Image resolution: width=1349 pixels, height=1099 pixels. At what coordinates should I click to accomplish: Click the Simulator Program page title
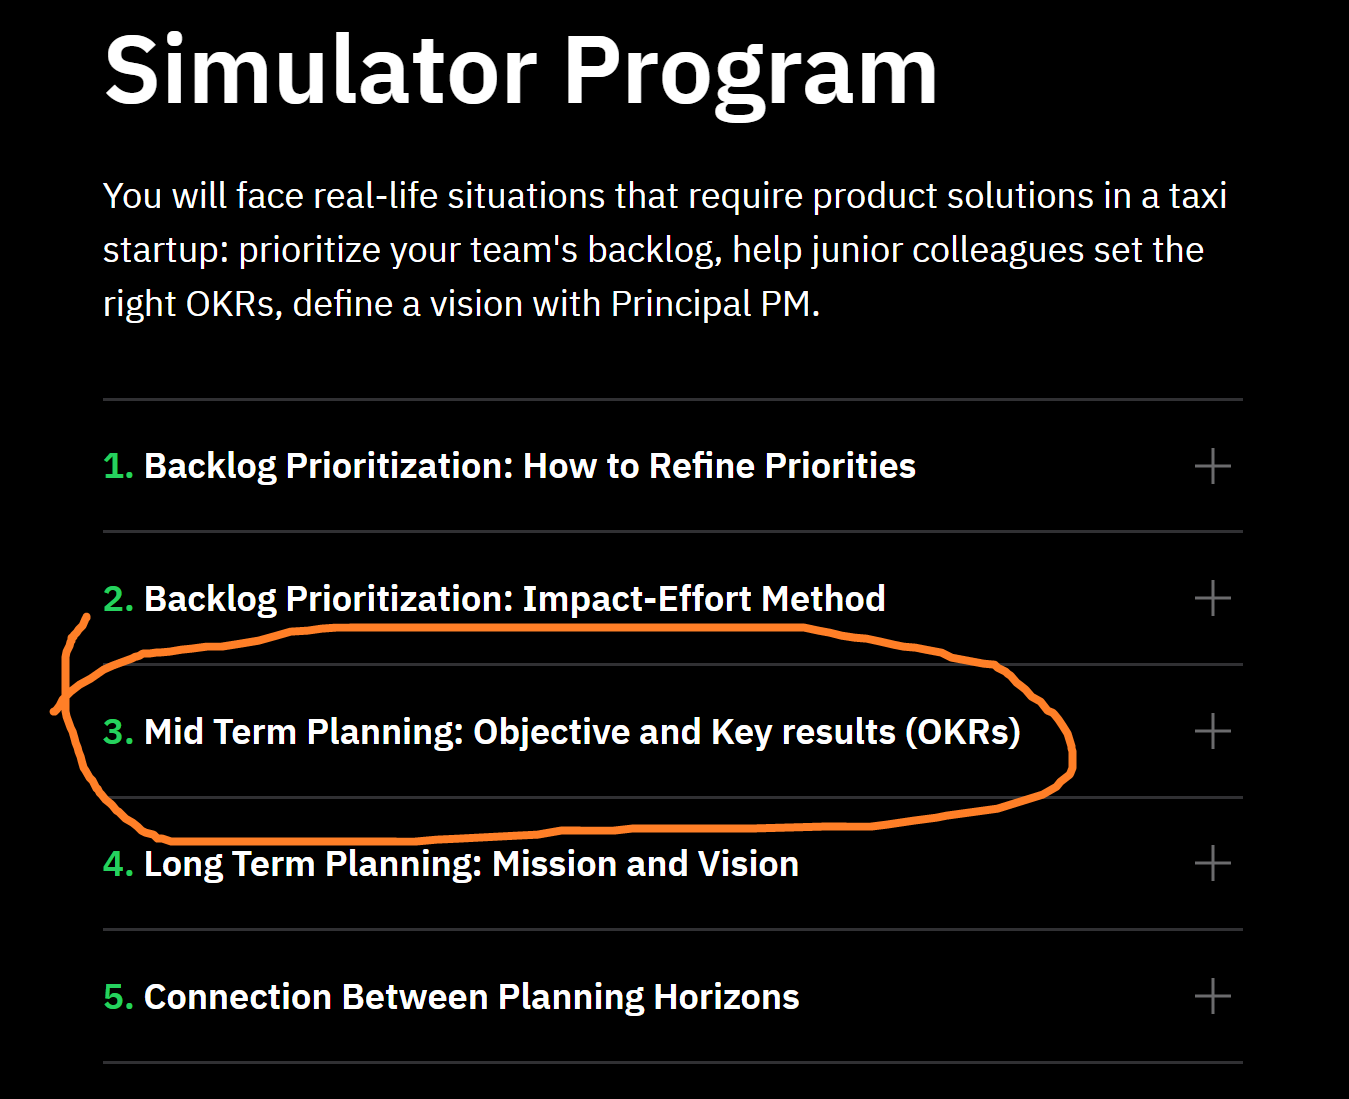click(521, 68)
